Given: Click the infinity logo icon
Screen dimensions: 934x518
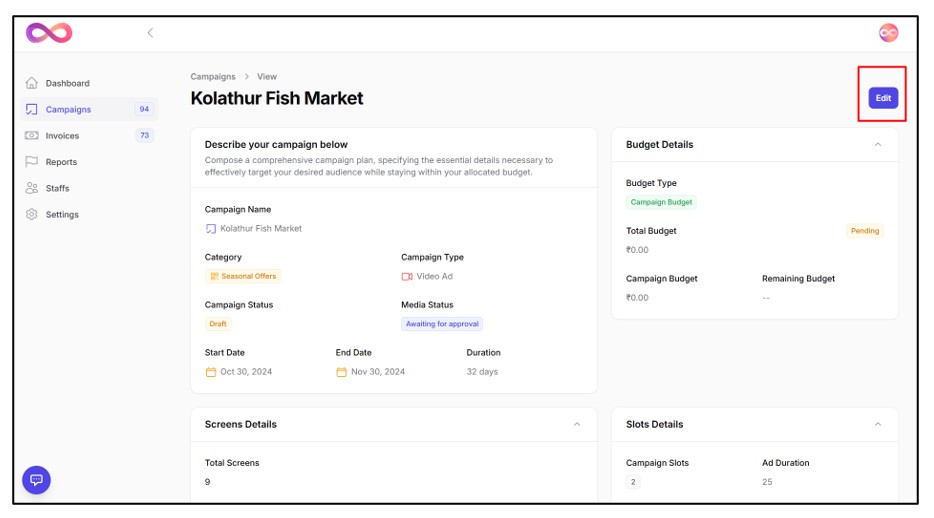Looking at the screenshot, I should pos(49,33).
